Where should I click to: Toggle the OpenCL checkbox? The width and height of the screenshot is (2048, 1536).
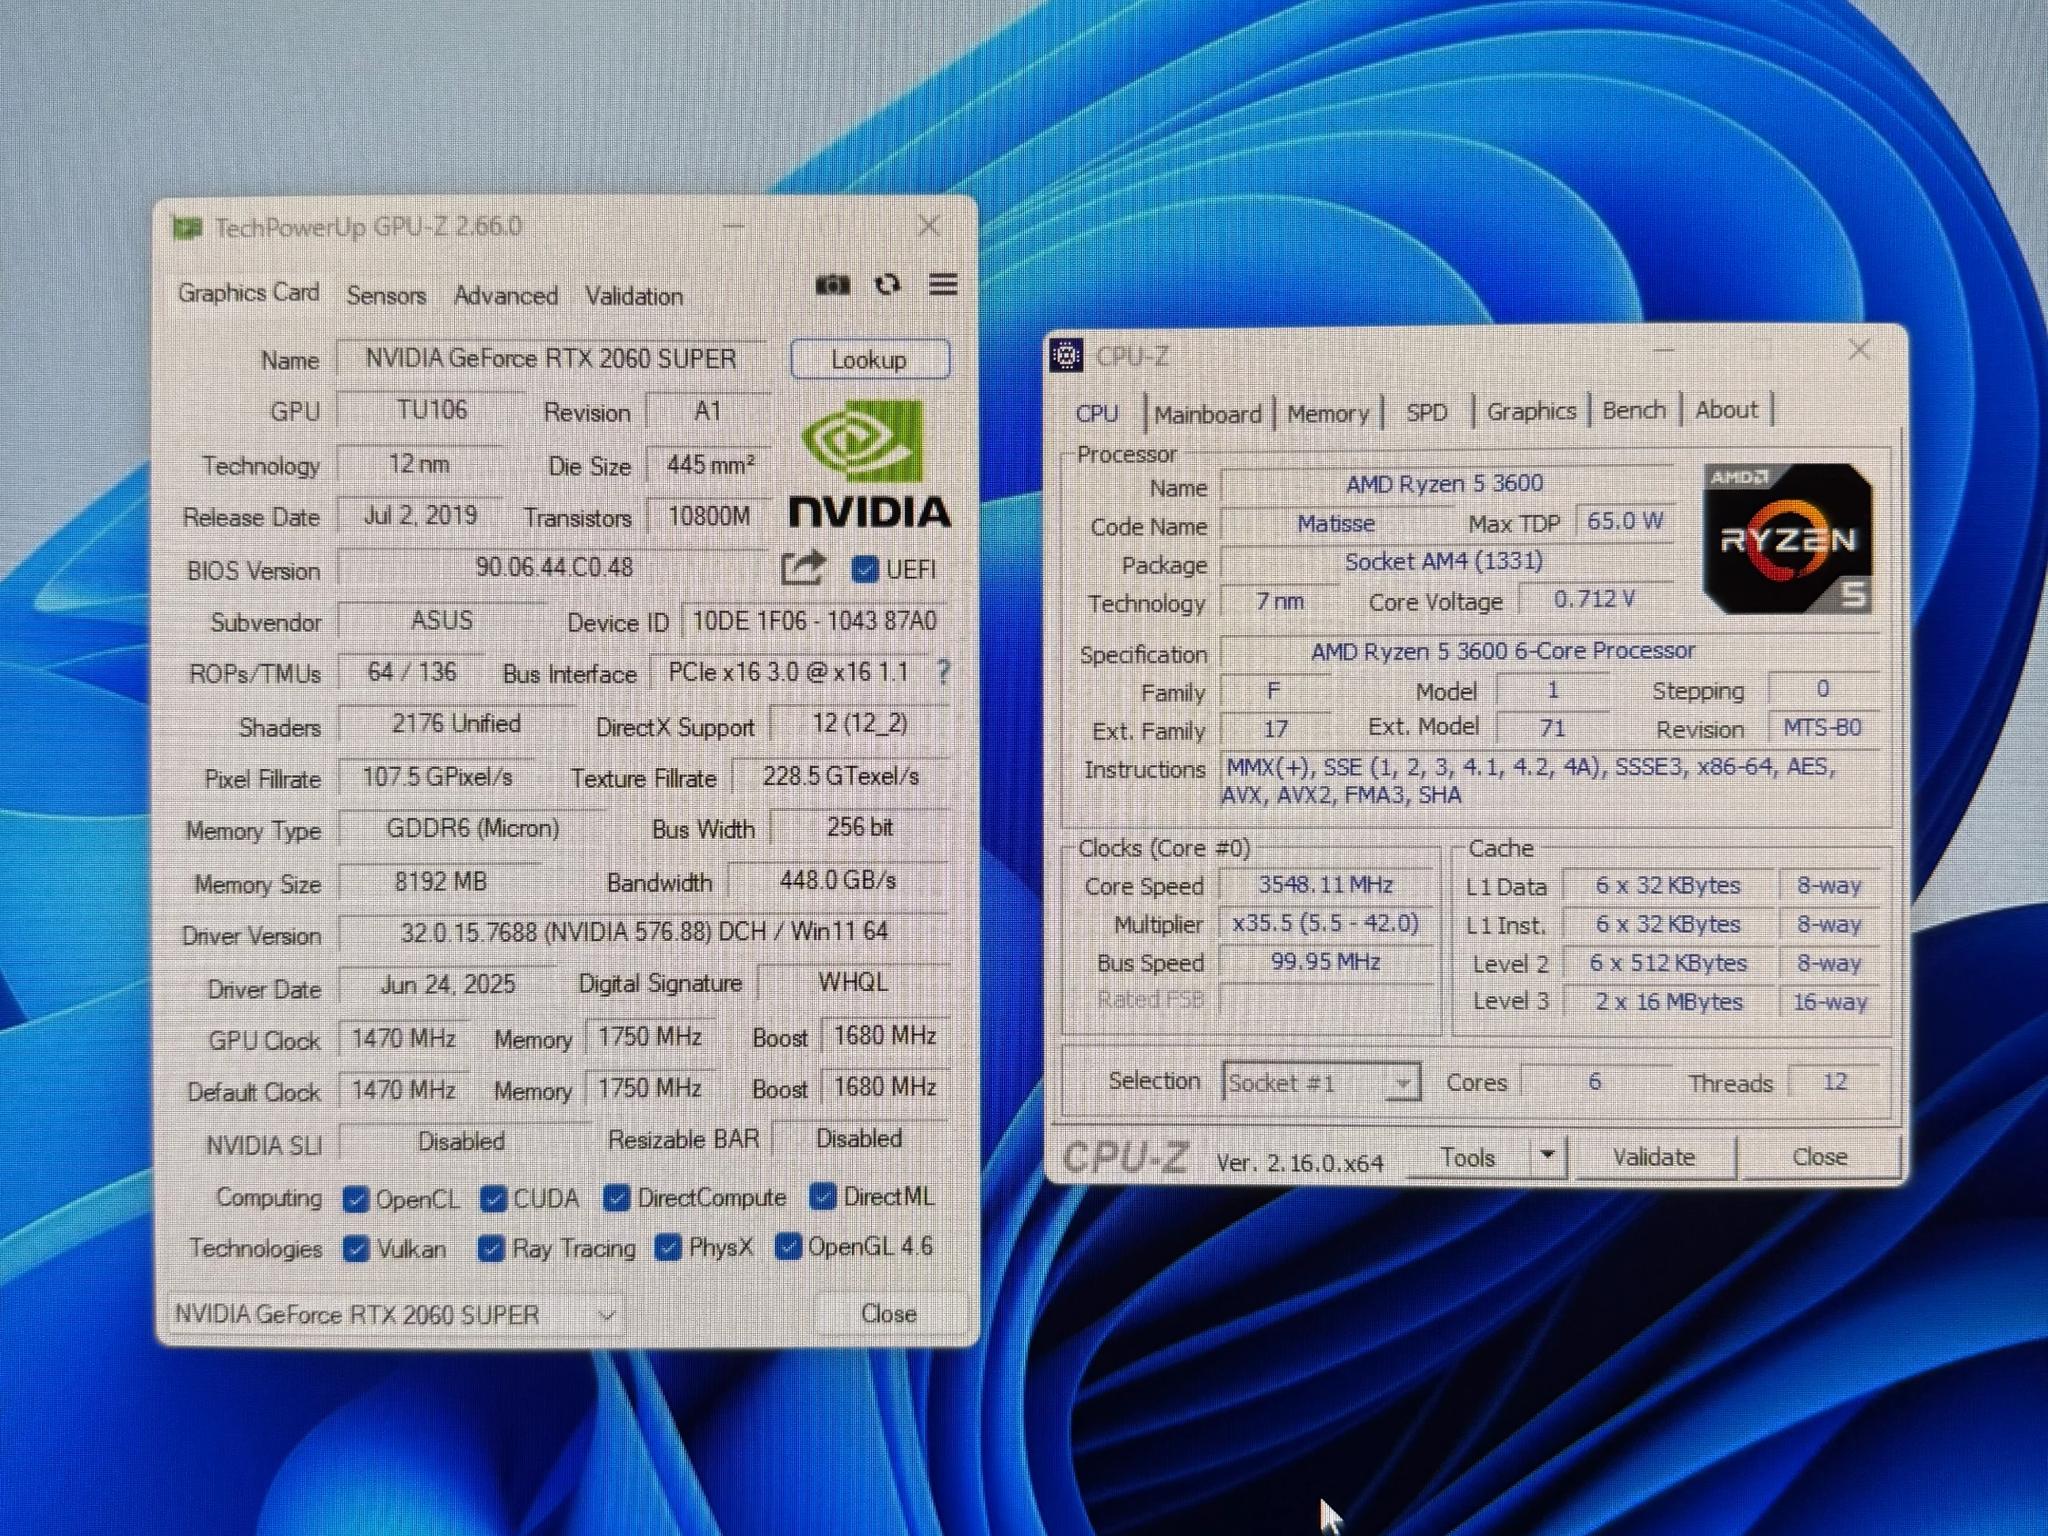[355, 1199]
